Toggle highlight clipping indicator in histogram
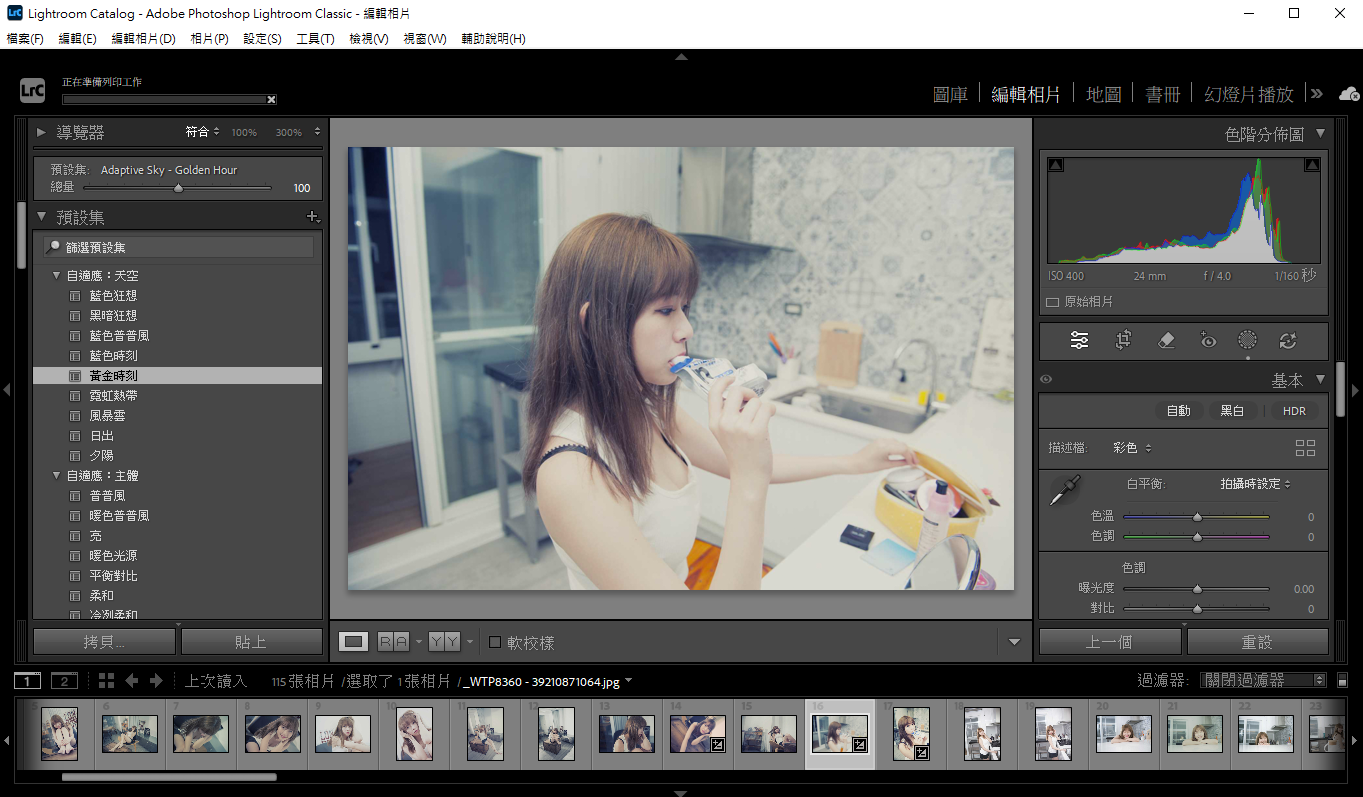 pyautogui.click(x=1312, y=165)
